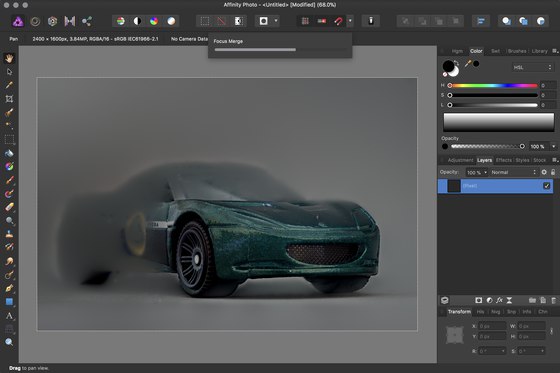
Task: Select the Move tool arrow
Action: pyautogui.click(x=9, y=72)
